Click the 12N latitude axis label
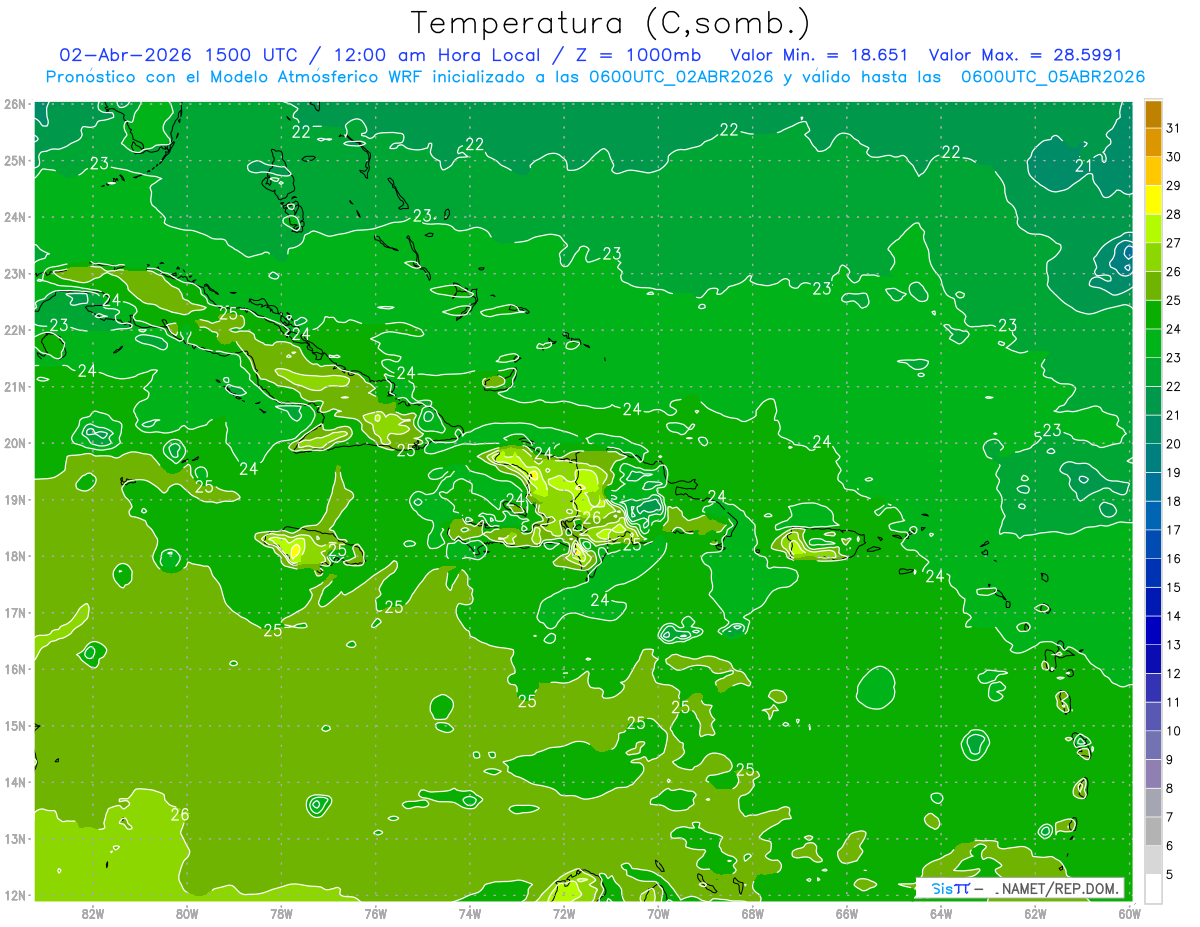This screenshot has height=927, width=1200. coord(14,895)
